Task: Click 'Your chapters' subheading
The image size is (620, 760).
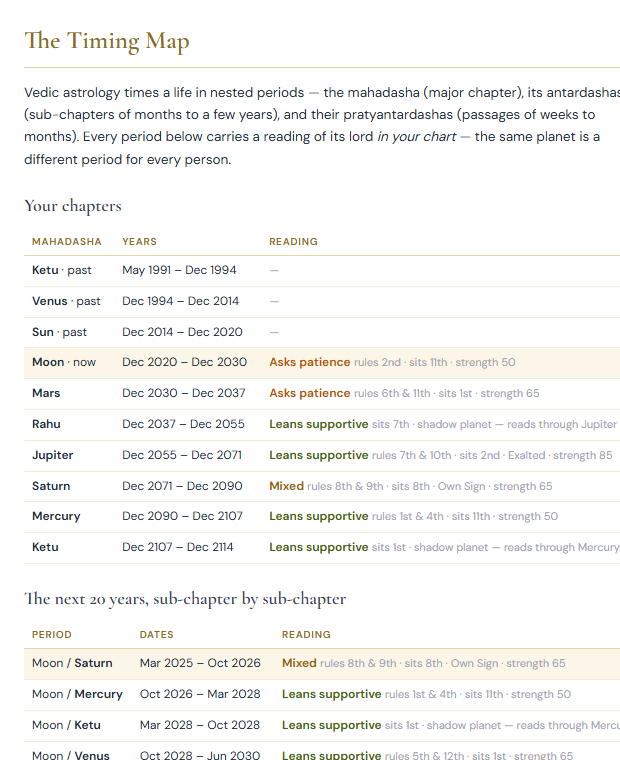Action: click(x=73, y=206)
